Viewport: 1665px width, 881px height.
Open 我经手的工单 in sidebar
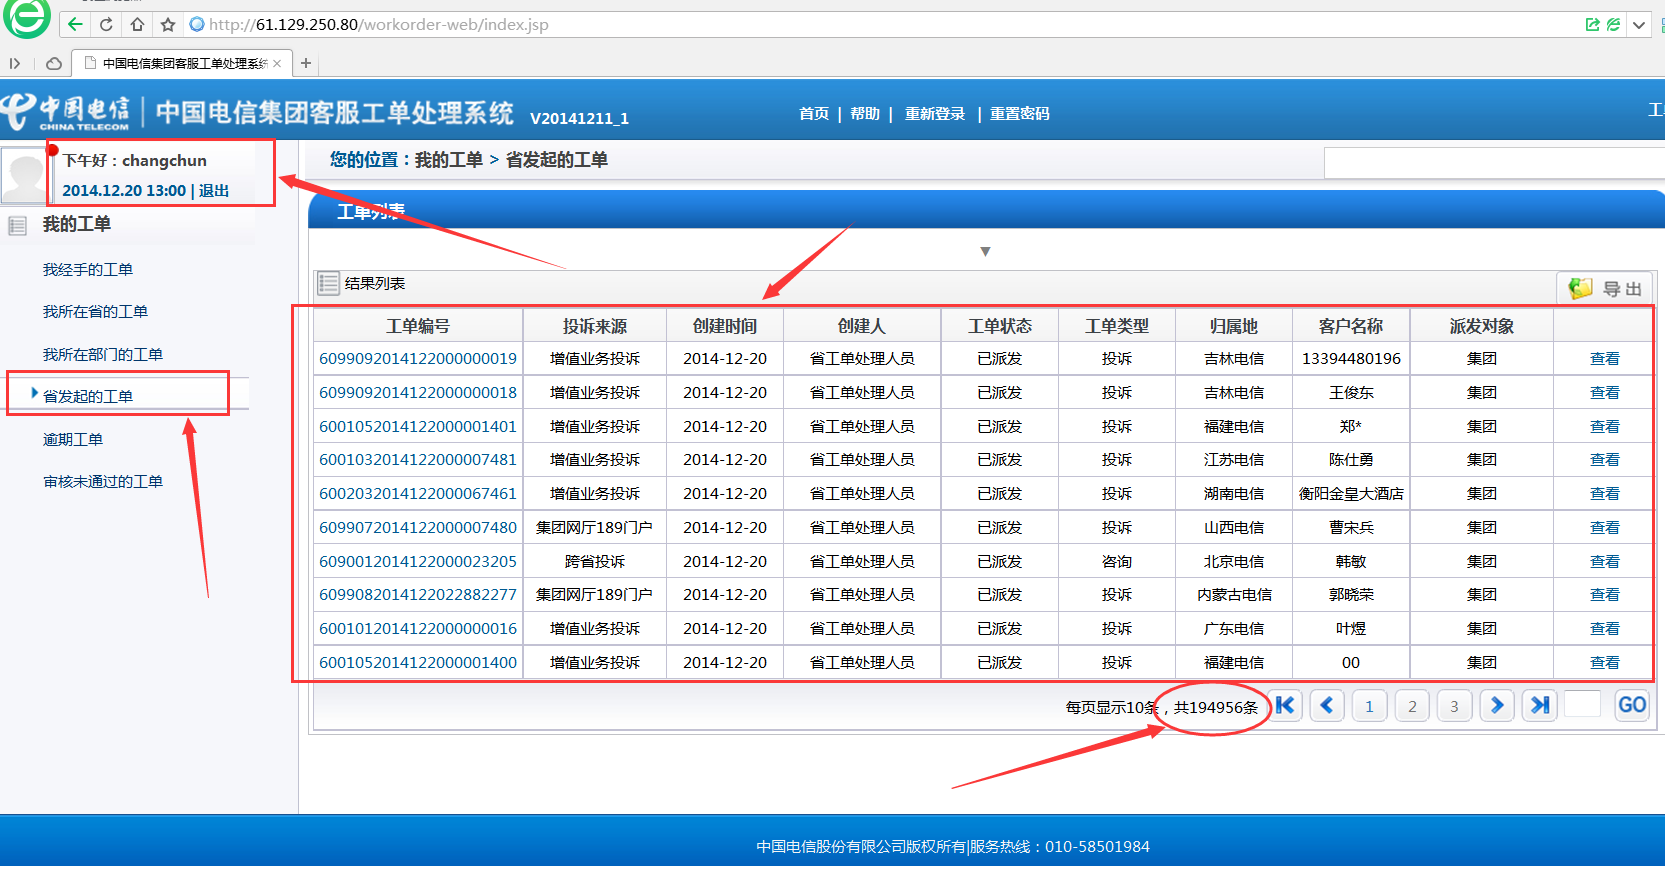[x=88, y=269]
